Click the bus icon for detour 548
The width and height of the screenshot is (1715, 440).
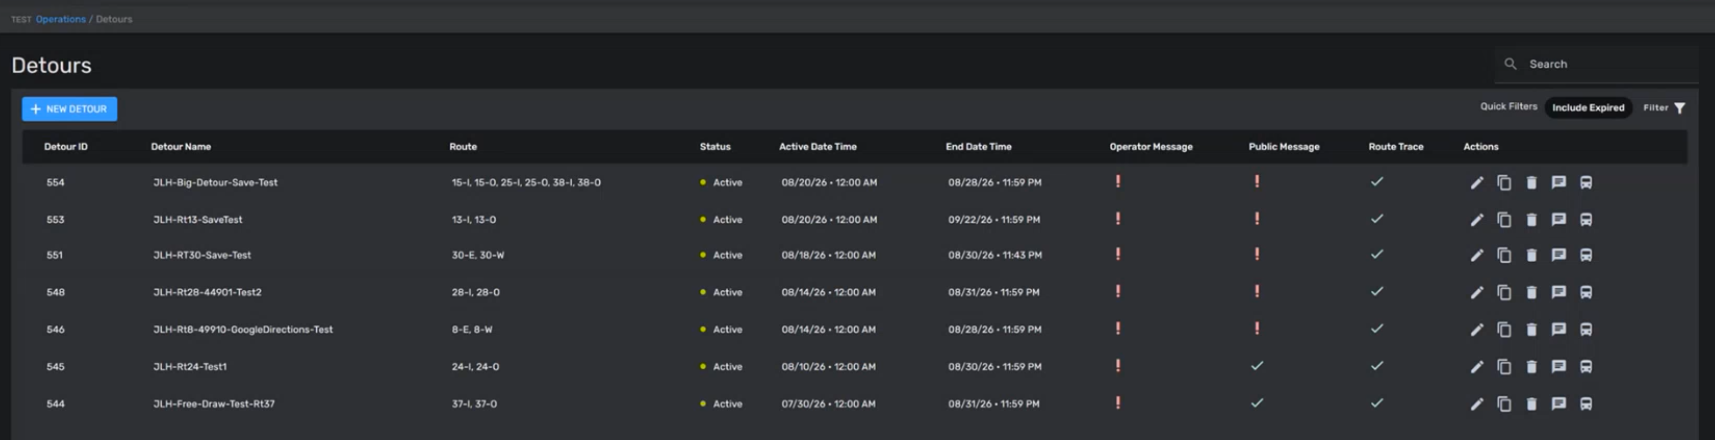(x=1586, y=293)
